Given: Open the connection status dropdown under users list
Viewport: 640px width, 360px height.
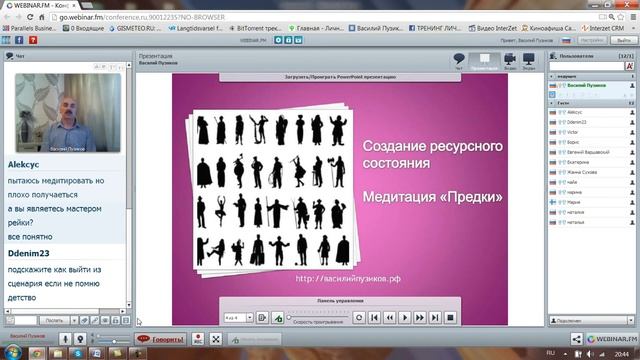Looking at the screenshot, I should point(631,320).
